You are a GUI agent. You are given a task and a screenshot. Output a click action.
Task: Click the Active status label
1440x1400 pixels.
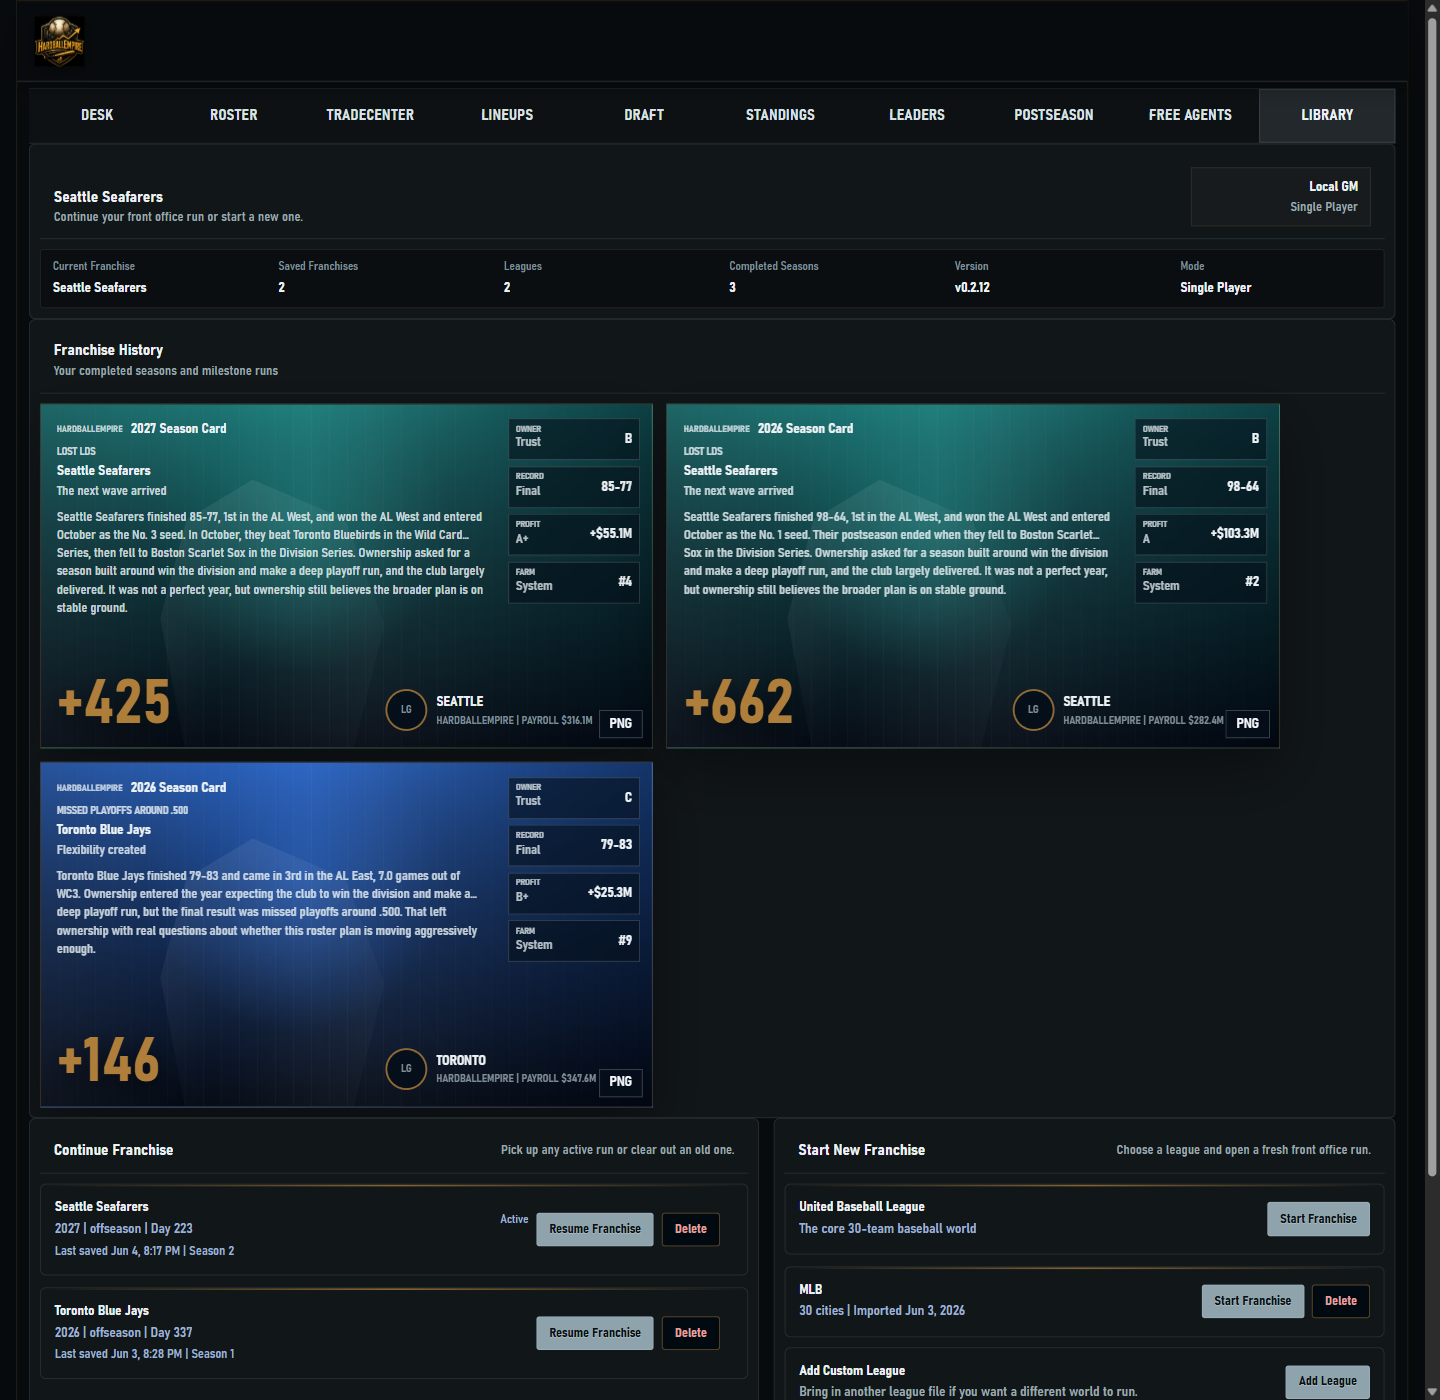[514, 1219]
